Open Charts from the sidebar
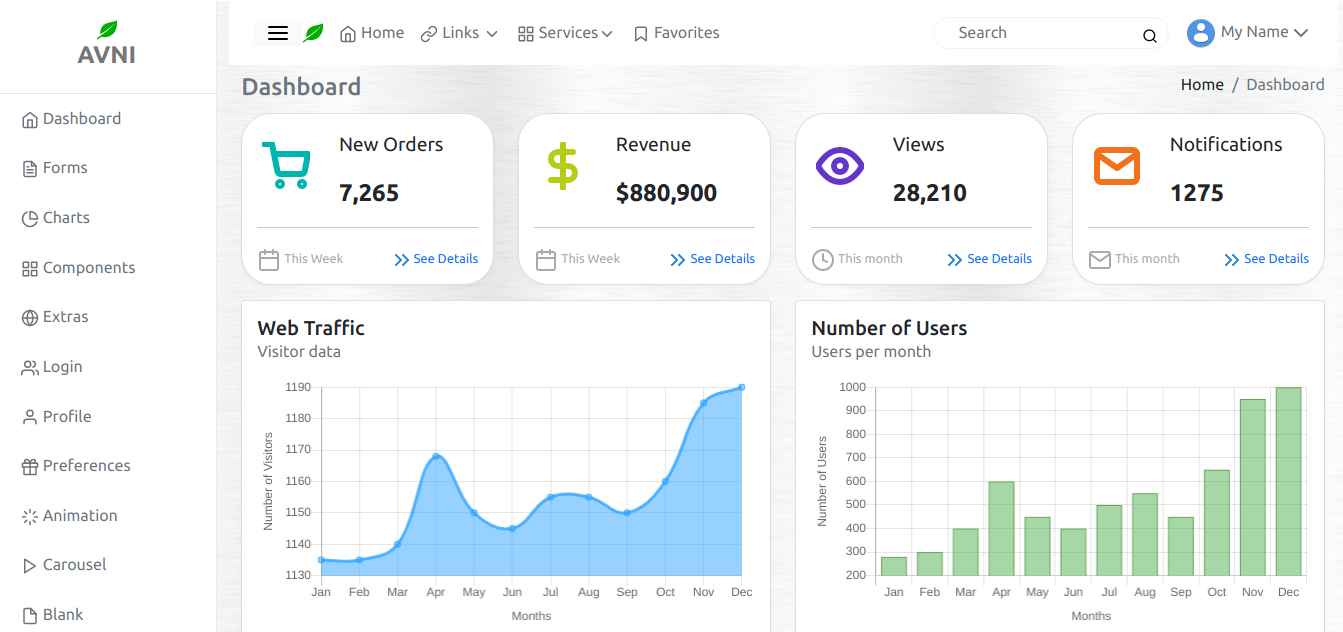1343x632 pixels. pos(66,218)
